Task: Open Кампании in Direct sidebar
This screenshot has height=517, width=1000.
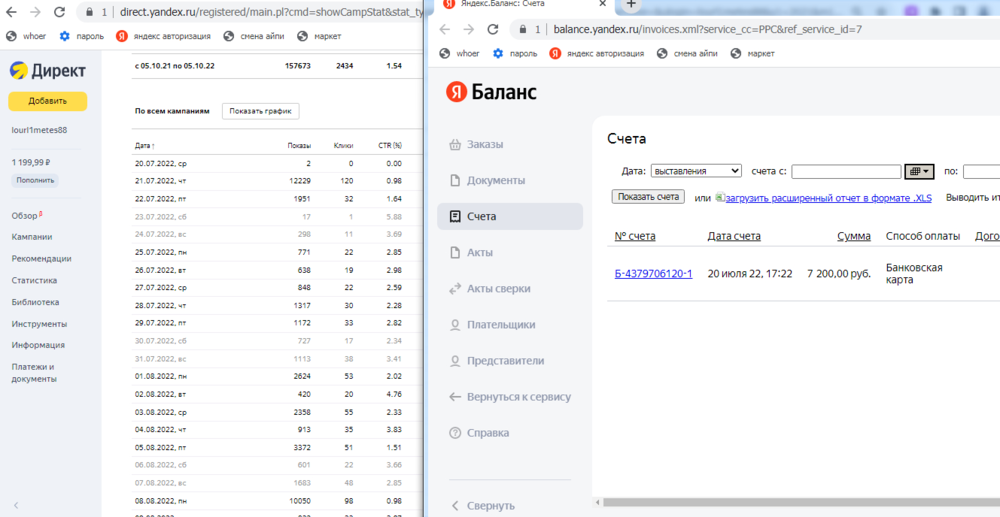Action: coord(32,237)
